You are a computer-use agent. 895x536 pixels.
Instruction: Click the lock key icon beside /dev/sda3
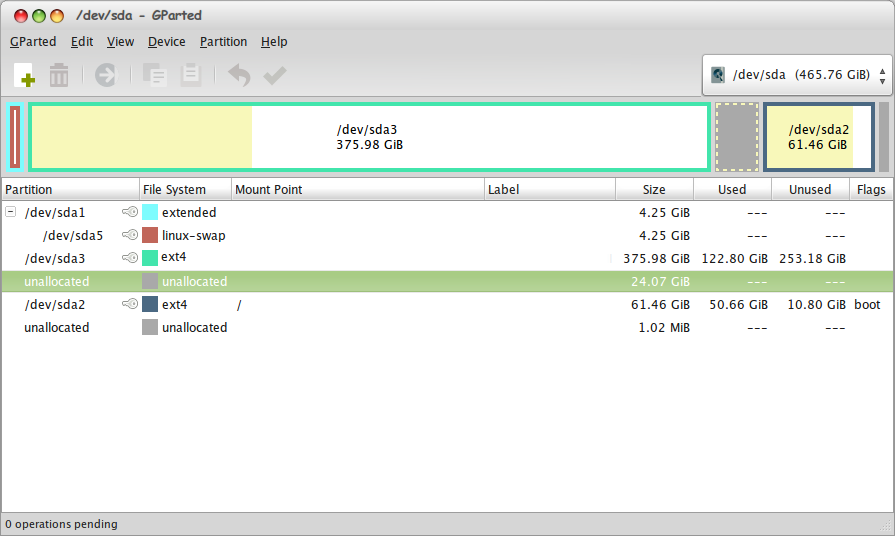coord(129,259)
